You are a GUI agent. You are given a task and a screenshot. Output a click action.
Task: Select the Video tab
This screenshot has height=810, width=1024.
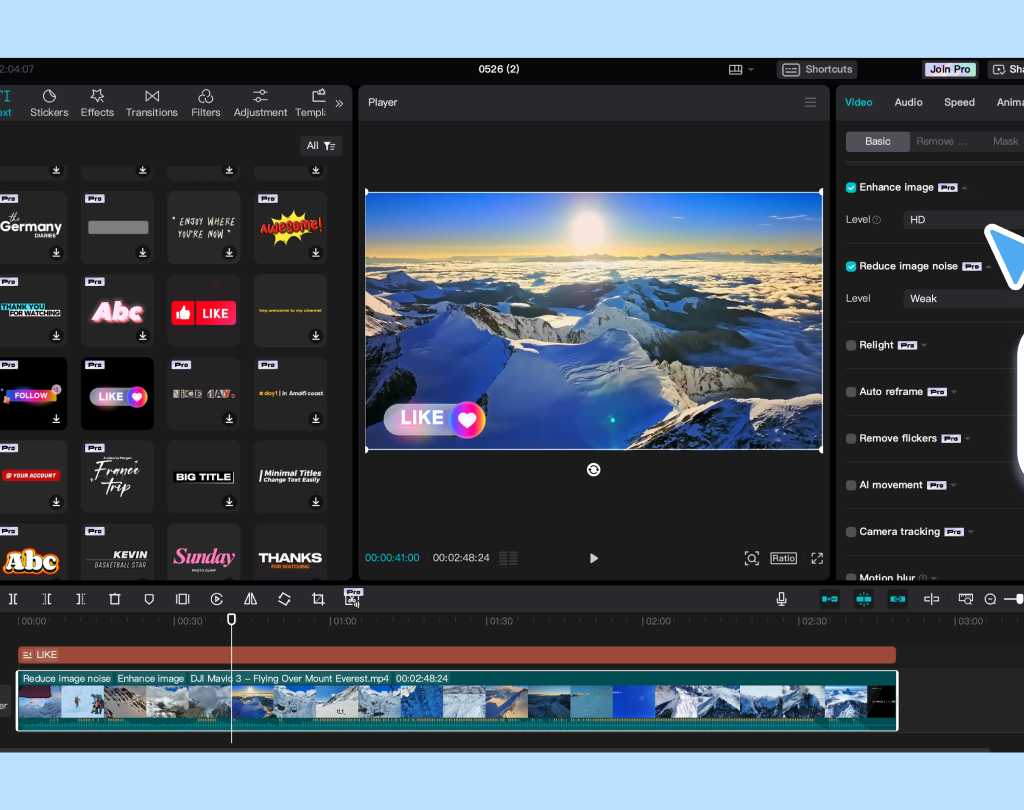[858, 103]
